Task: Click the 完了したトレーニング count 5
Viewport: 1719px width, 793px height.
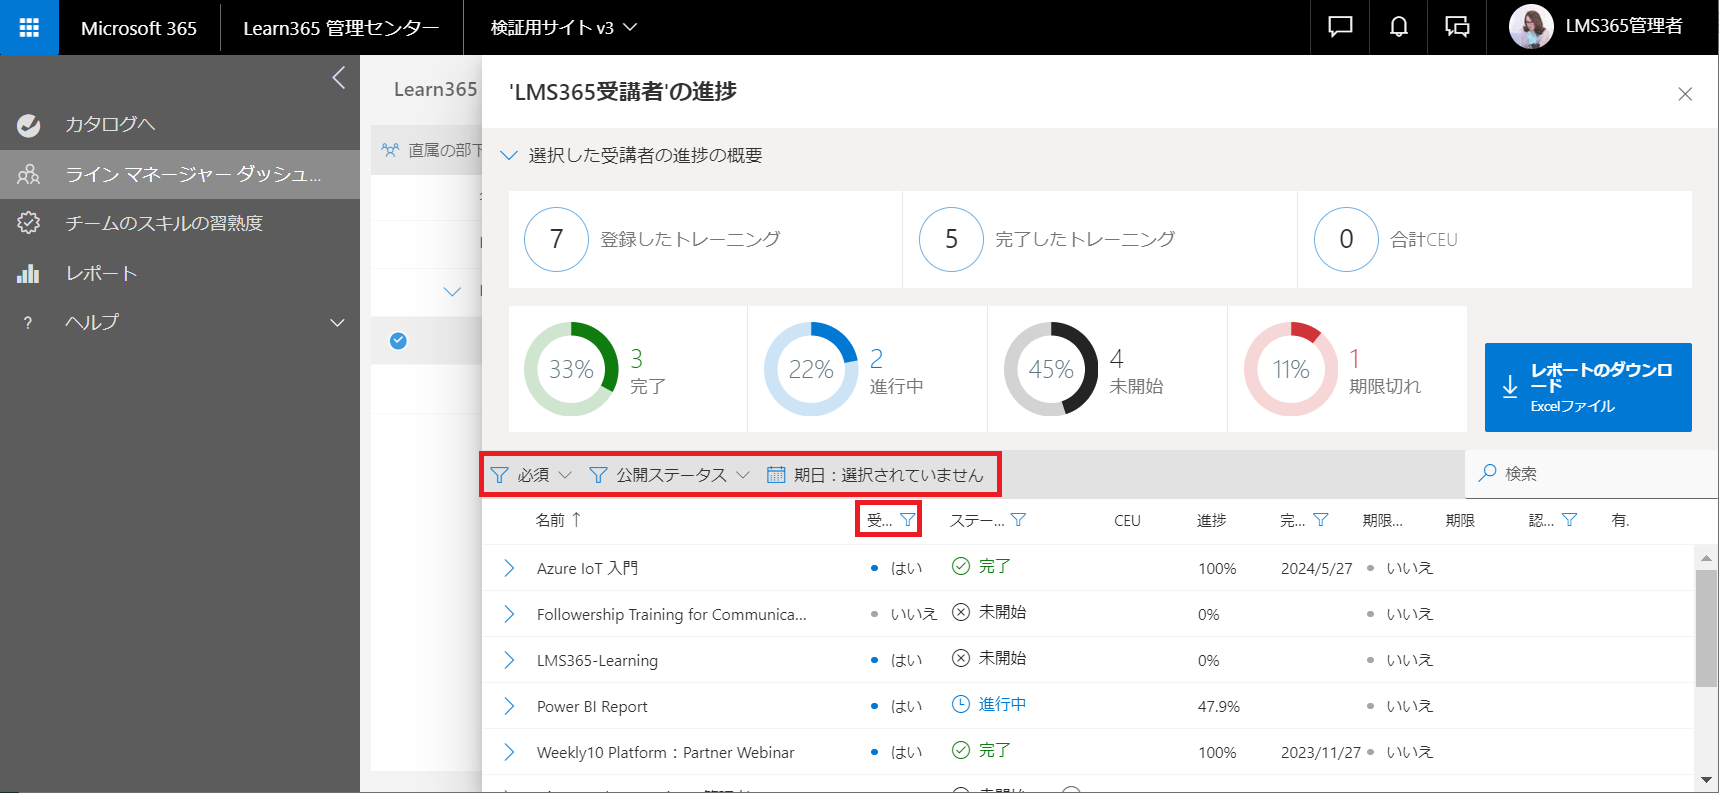Action: coord(951,239)
